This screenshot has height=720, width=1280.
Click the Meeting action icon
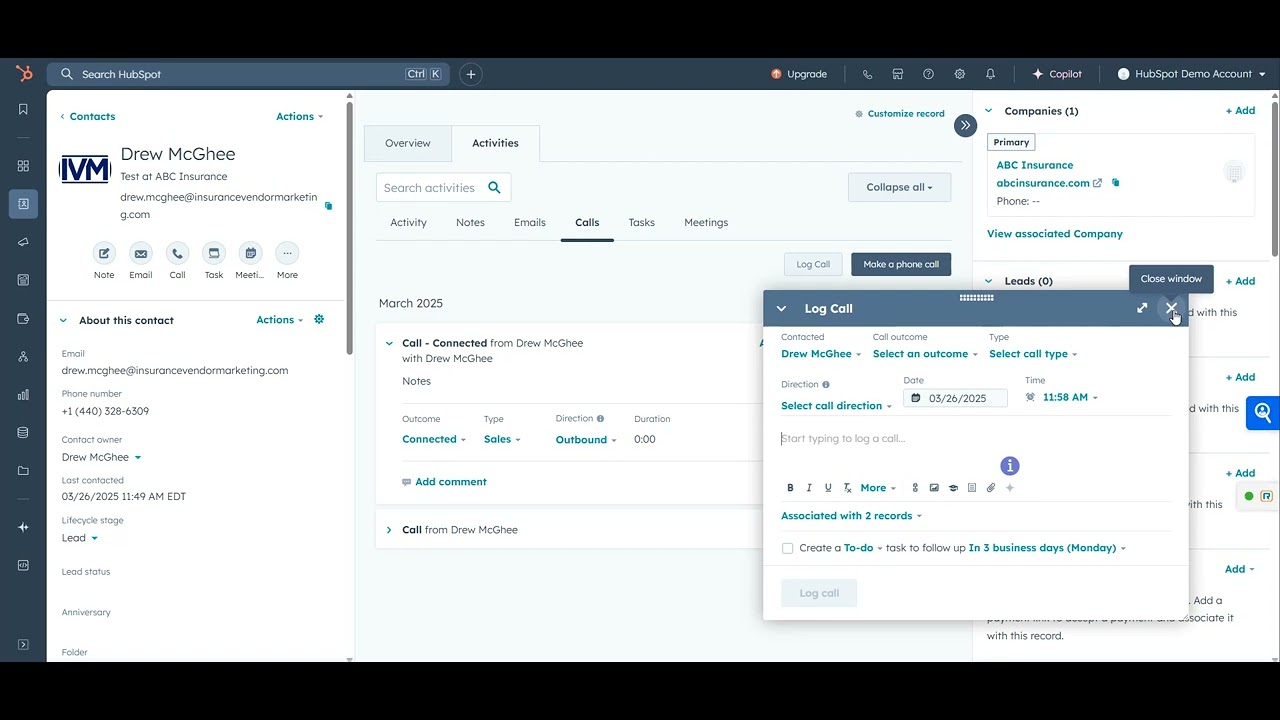[251, 254]
